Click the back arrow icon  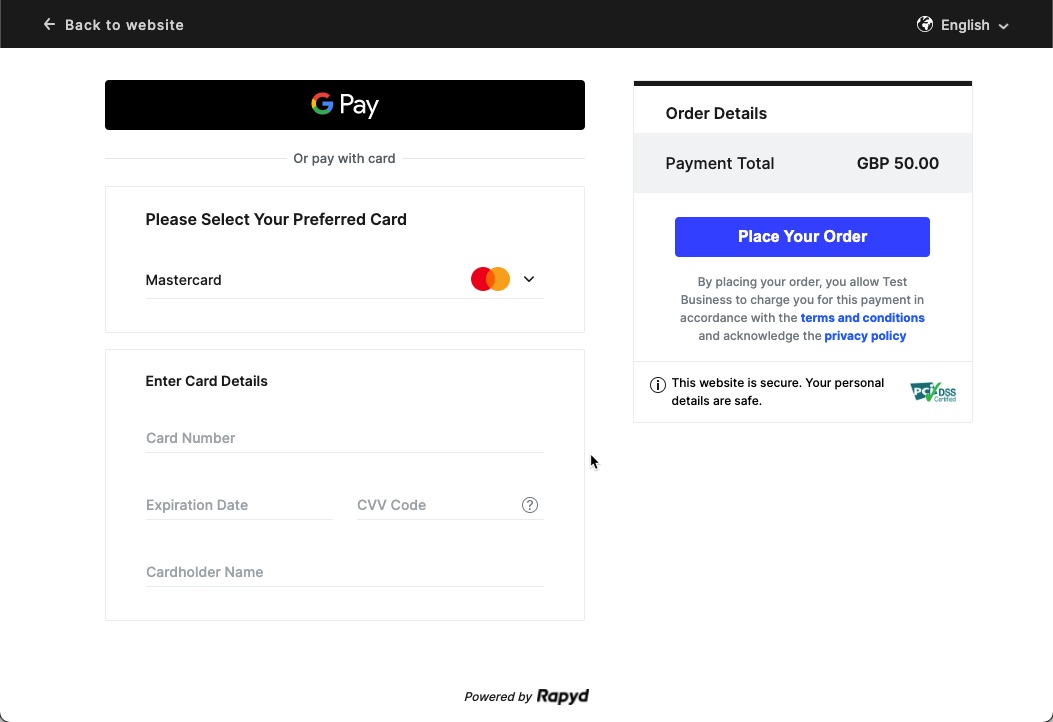(49, 25)
